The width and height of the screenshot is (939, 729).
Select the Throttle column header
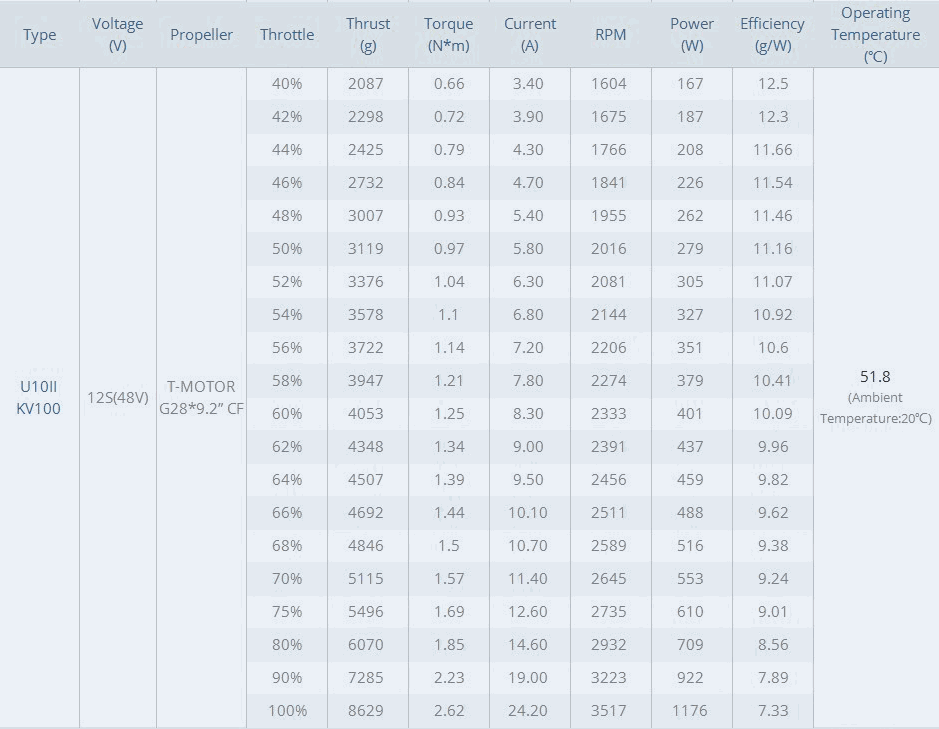coord(287,35)
